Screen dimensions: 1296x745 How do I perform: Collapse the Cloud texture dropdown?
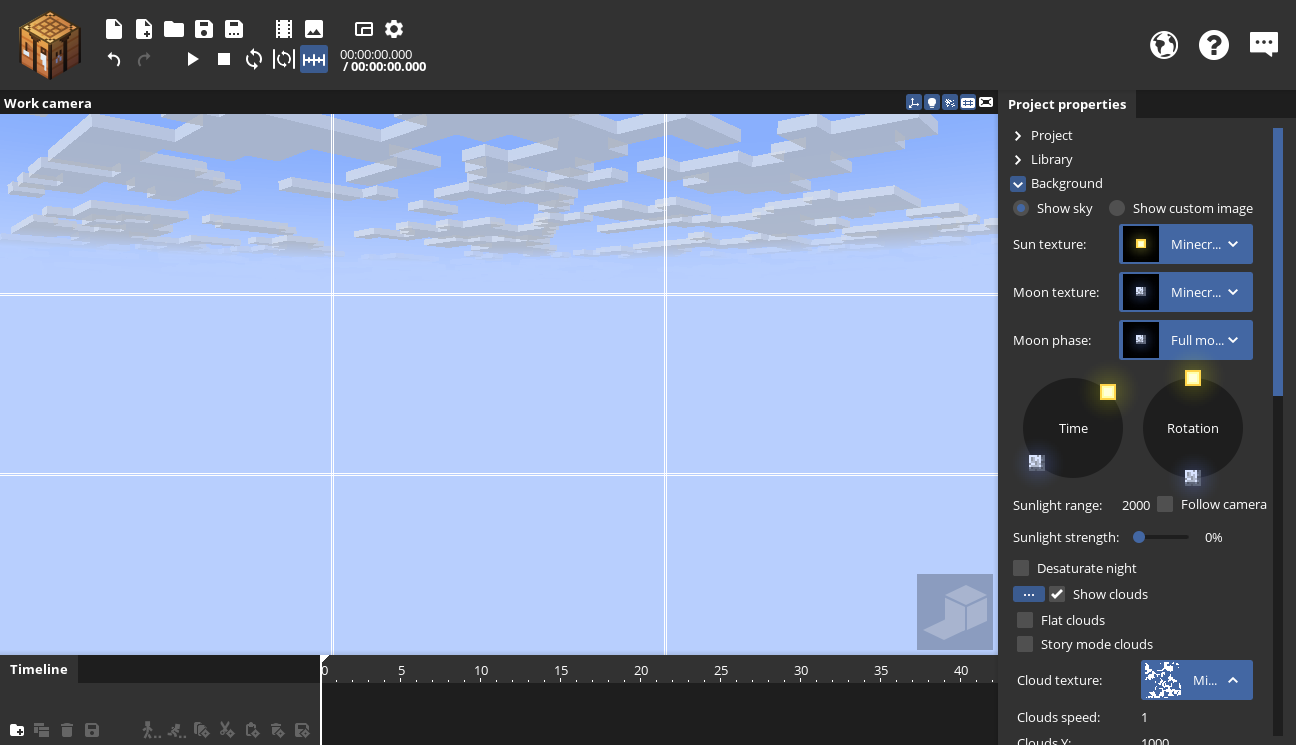pyautogui.click(x=1197, y=680)
